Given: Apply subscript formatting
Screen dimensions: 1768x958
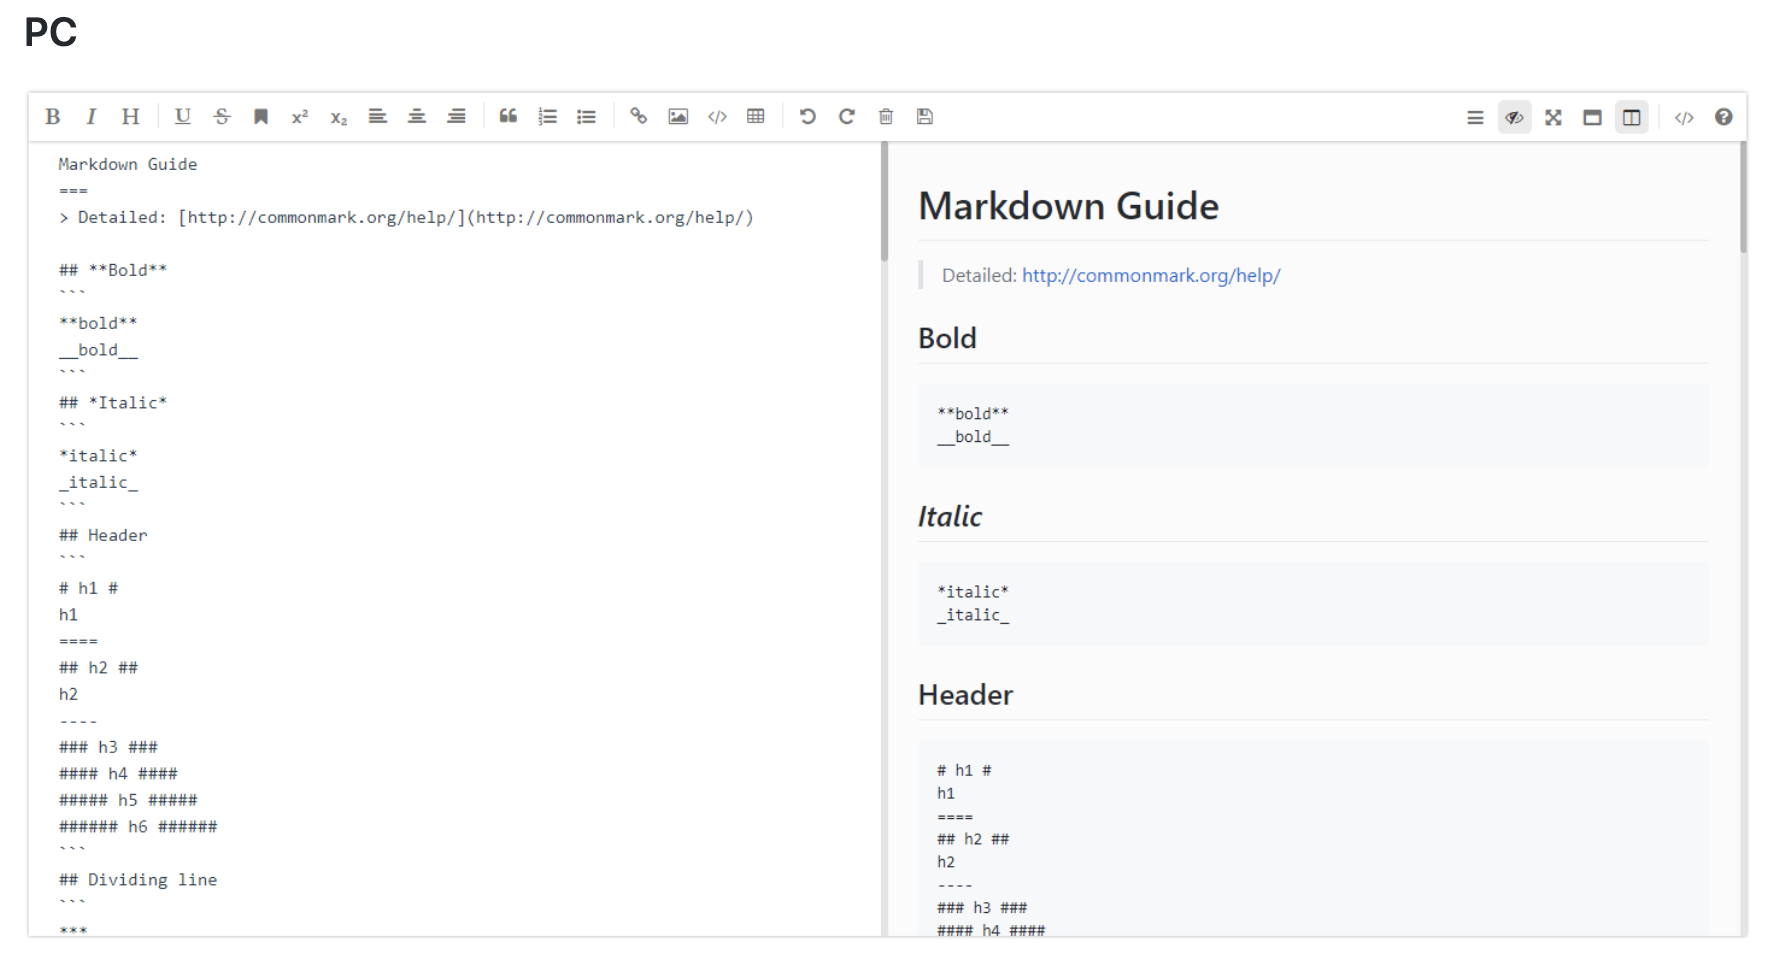Looking at the screenshot, I should click(339, 117).
